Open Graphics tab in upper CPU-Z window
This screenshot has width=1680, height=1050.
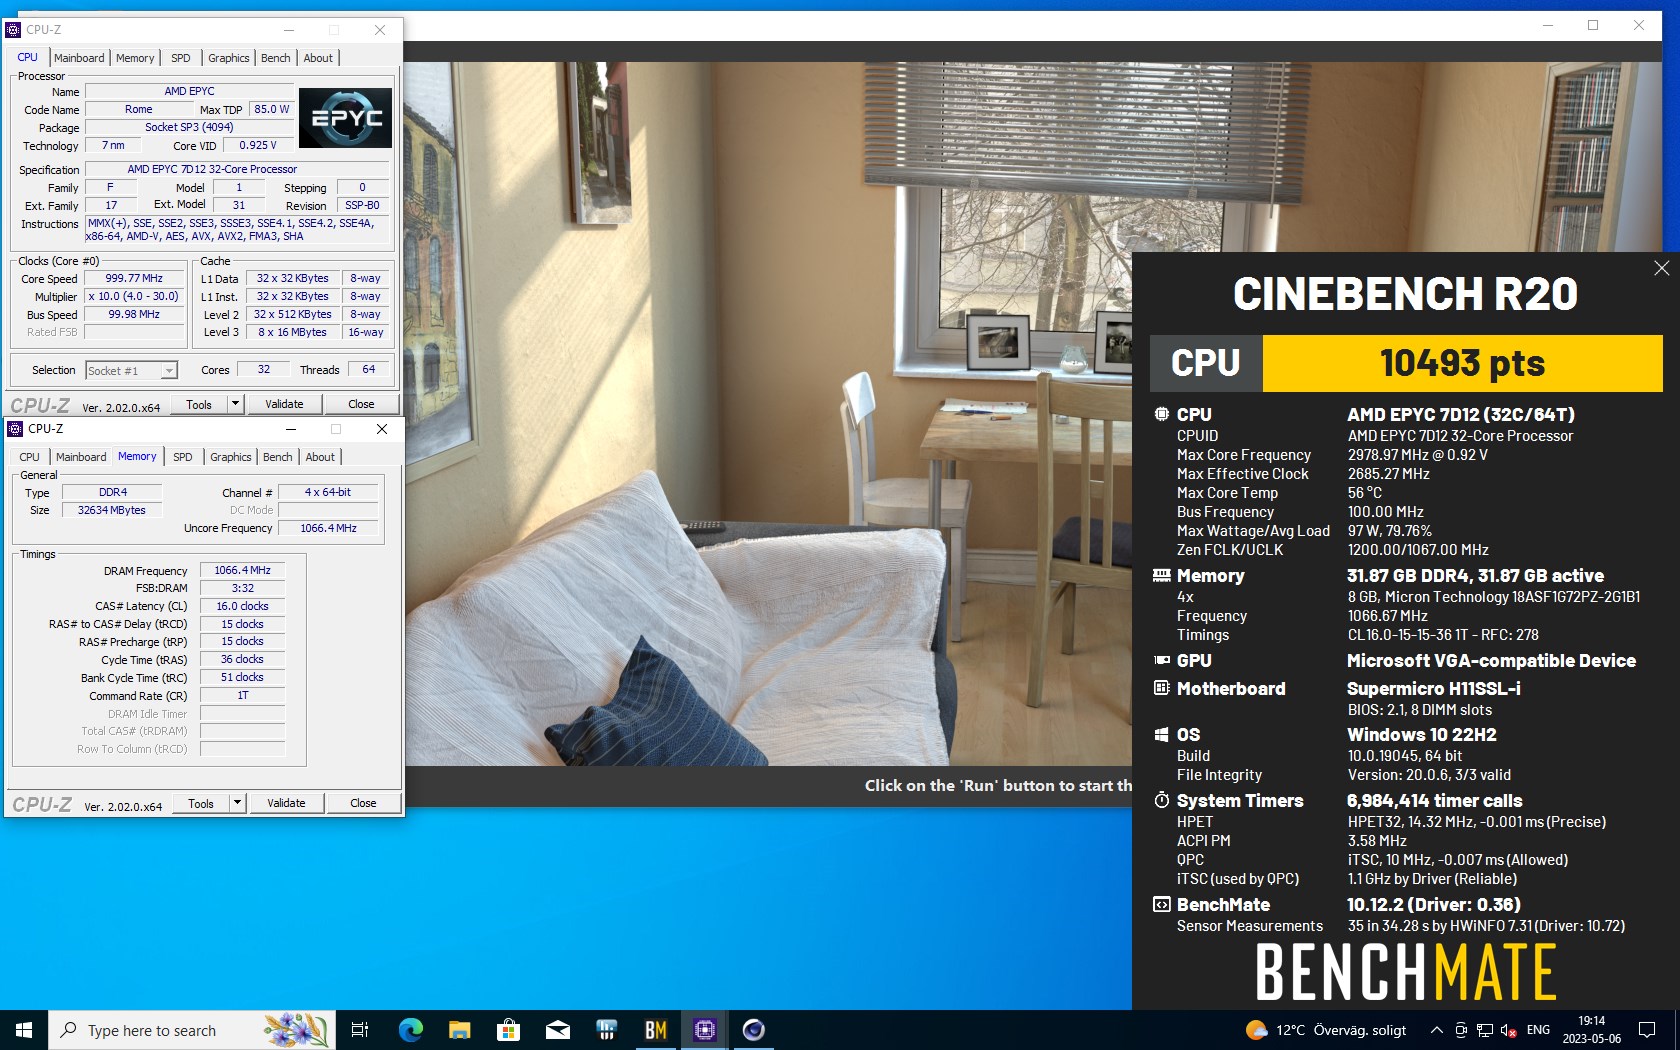point(228,58)
